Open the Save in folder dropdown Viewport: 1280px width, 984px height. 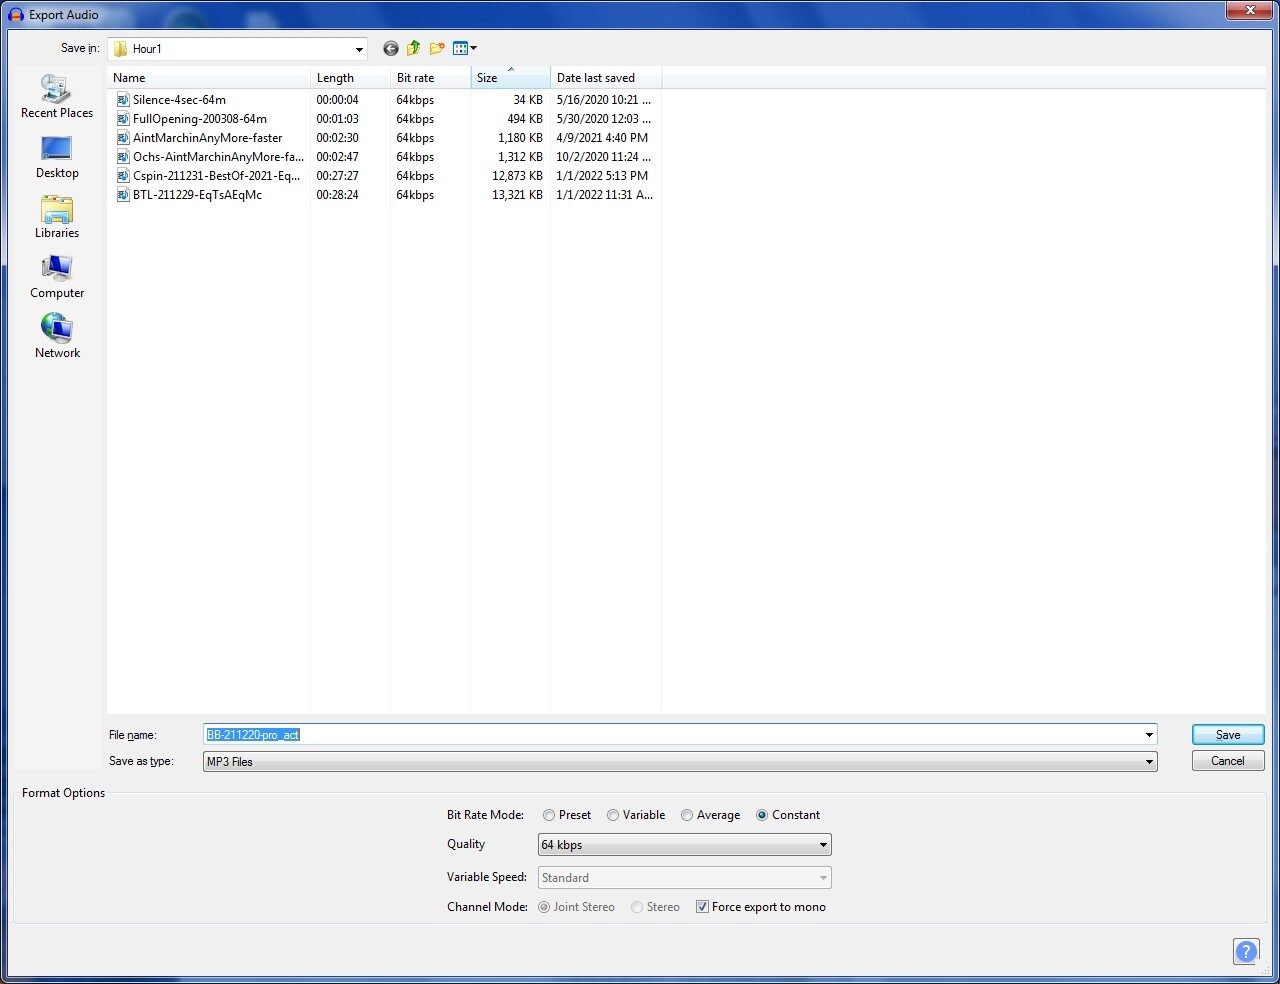coord(358,48)
